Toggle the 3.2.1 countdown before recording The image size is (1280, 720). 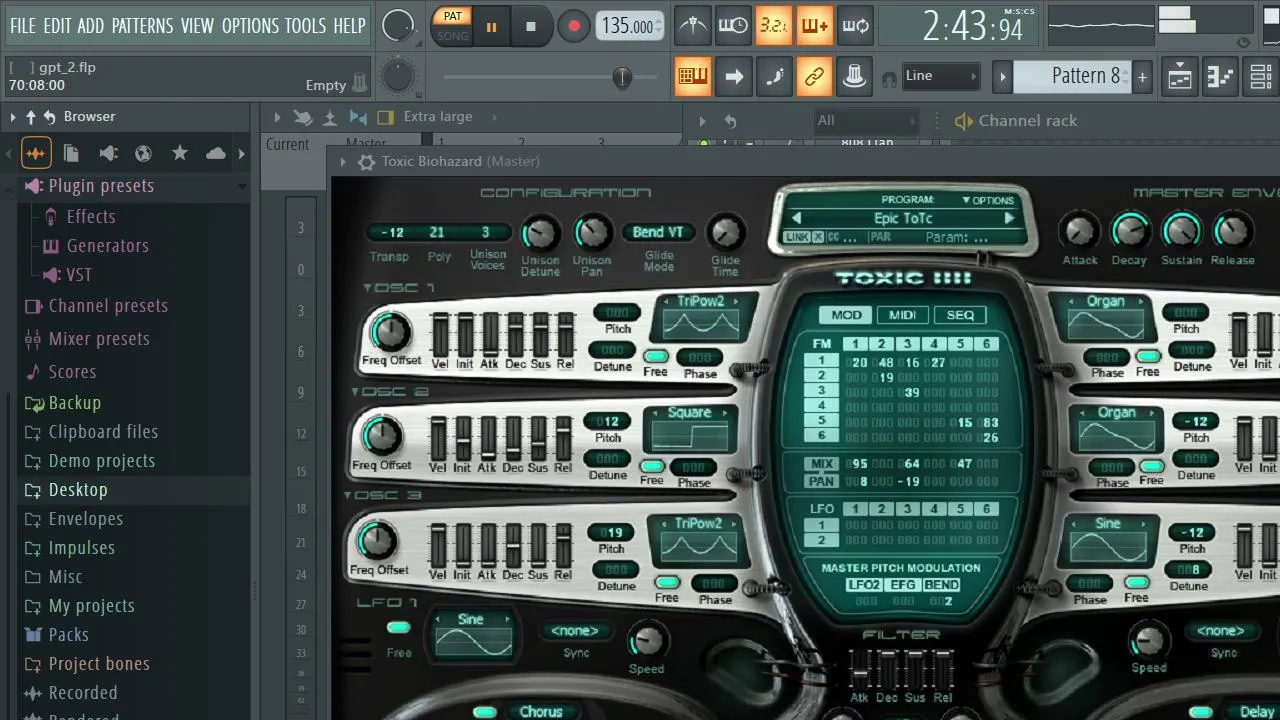click(x=774, y=26)
